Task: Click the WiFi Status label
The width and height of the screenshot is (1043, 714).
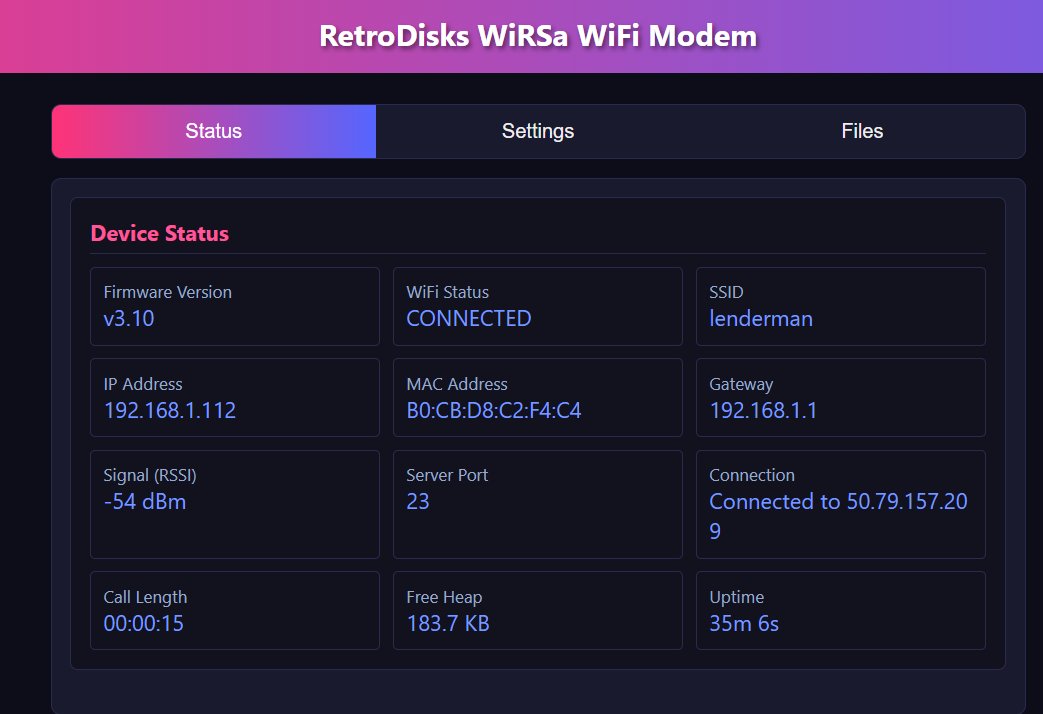Action: pos(448,292)
